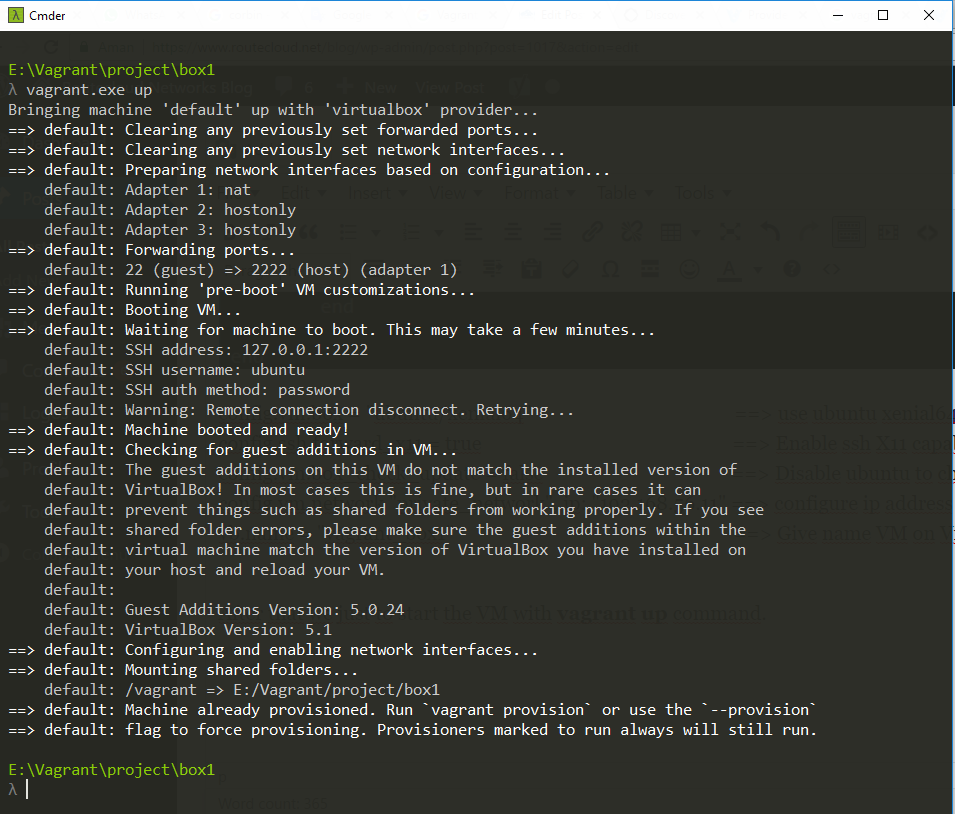Click the 'SSH auth method: password' line
The height and width of the screenshot is (814, 955).
click(x=197, y=390)
